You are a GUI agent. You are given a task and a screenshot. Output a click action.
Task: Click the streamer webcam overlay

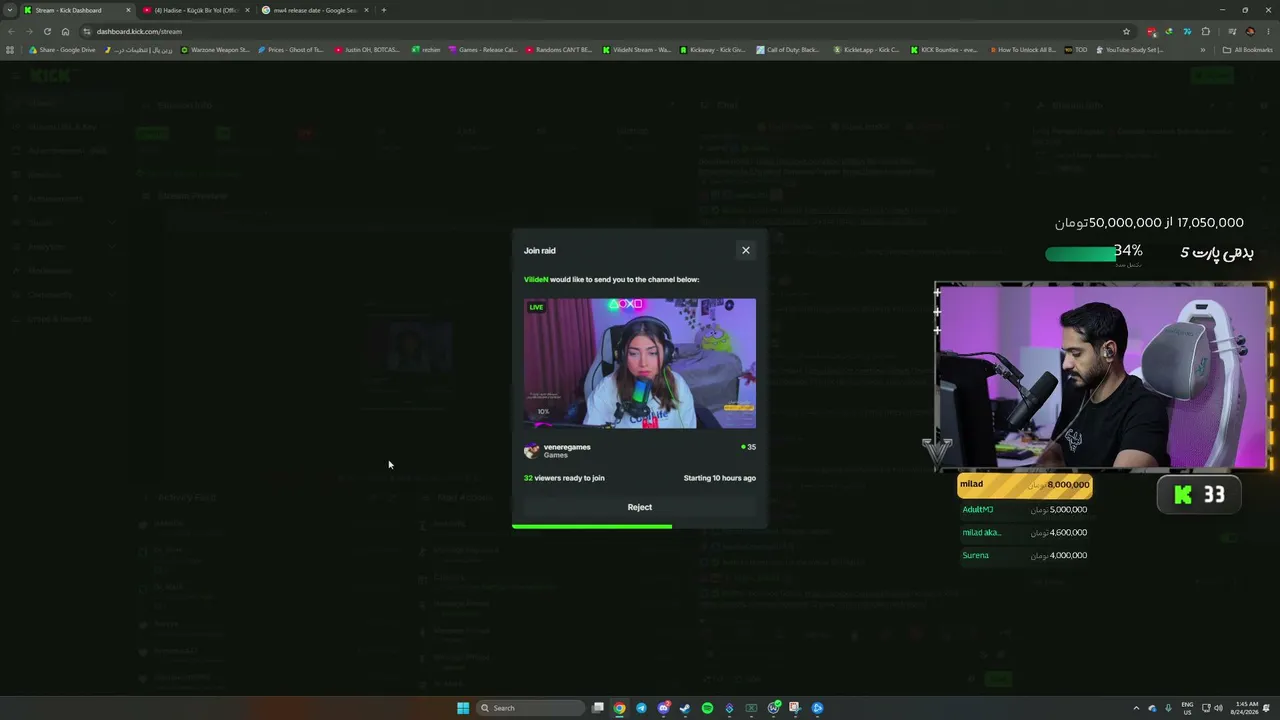[x=1103, y=376]
